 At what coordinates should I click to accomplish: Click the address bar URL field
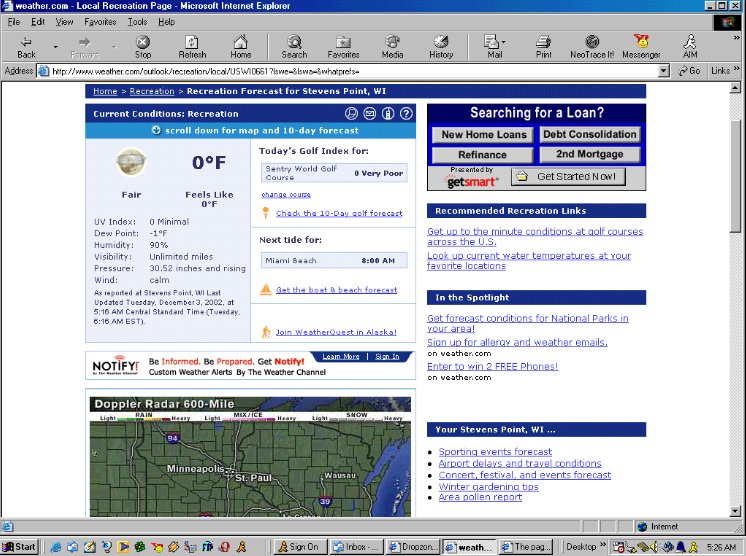click(x=350, y=71)
